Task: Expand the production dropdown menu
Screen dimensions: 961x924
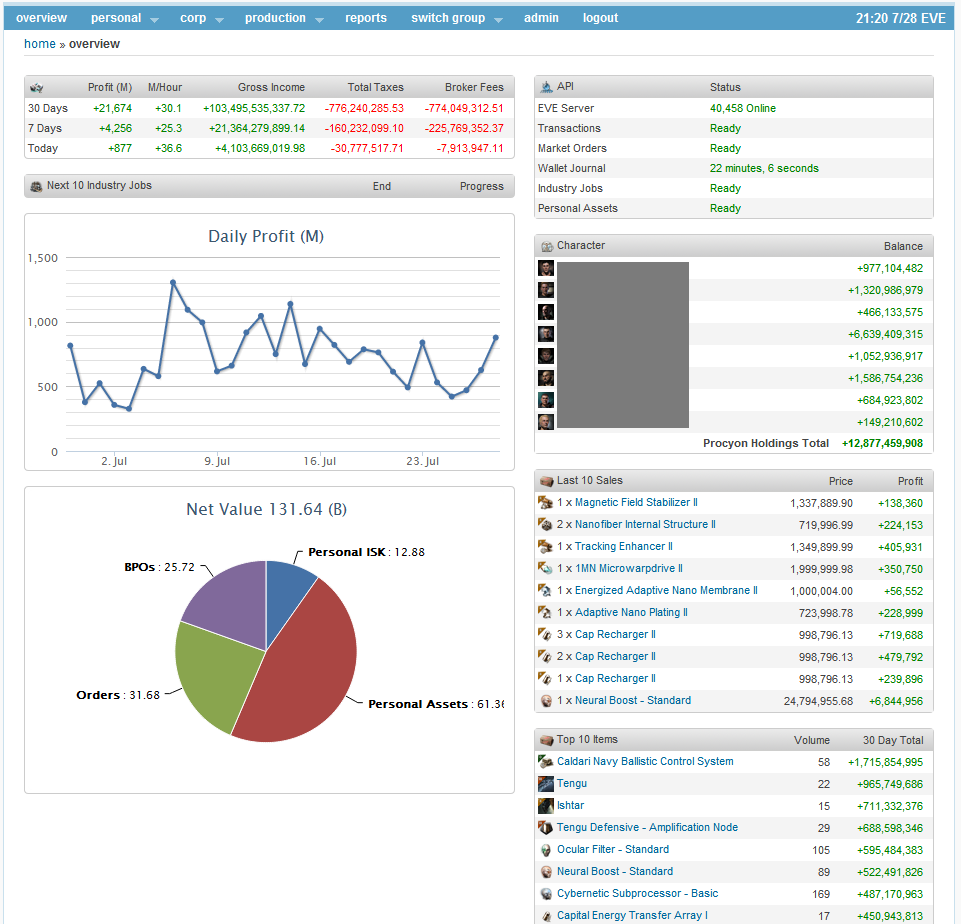Action: click(x=284, y=18)
